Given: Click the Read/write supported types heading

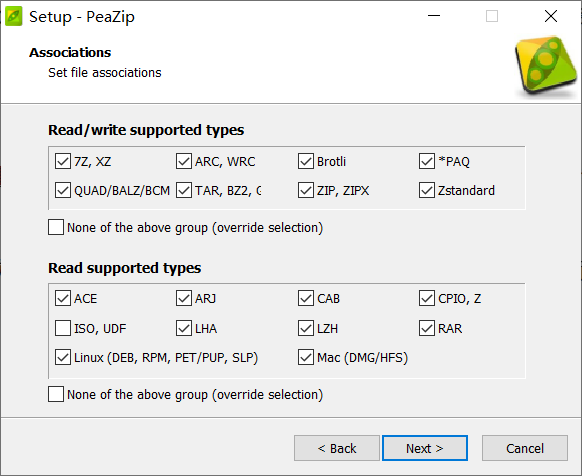Looking at the screenshot, I should [146, 130].
